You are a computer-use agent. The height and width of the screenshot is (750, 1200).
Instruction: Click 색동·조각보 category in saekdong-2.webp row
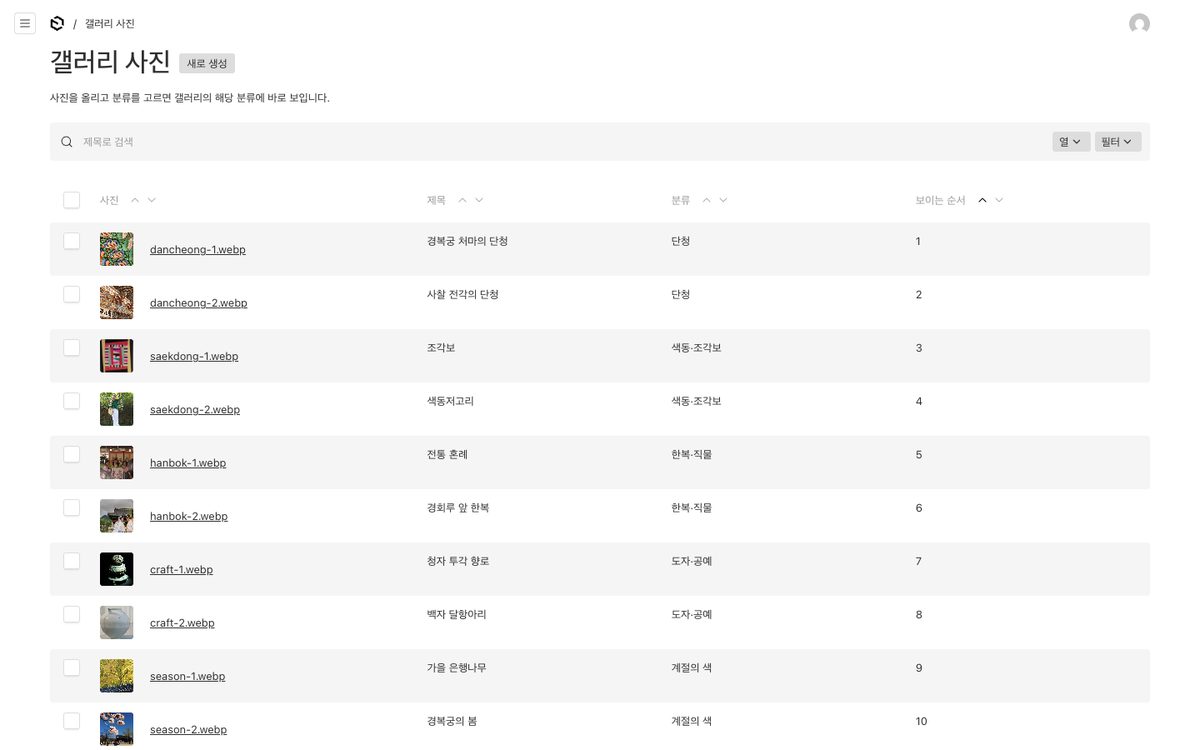696,401
